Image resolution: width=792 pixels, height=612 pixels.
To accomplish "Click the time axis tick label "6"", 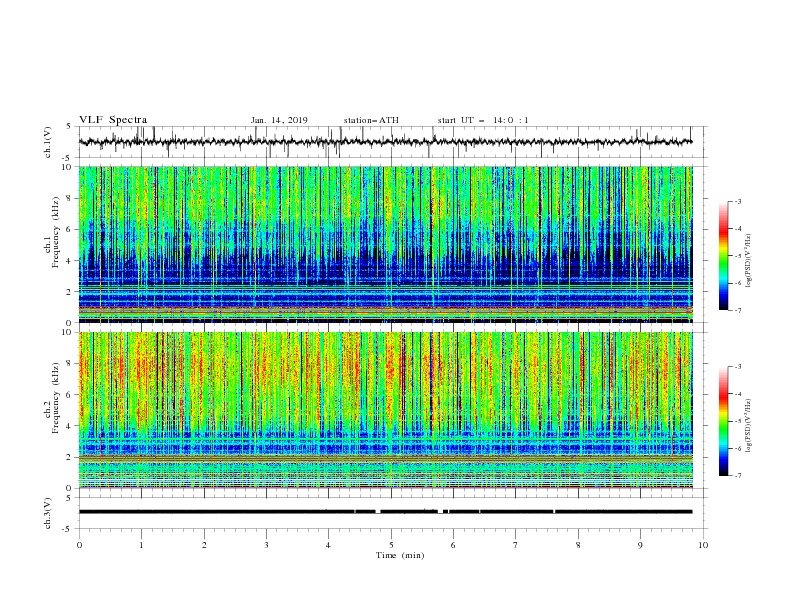I will coord(453,545).
